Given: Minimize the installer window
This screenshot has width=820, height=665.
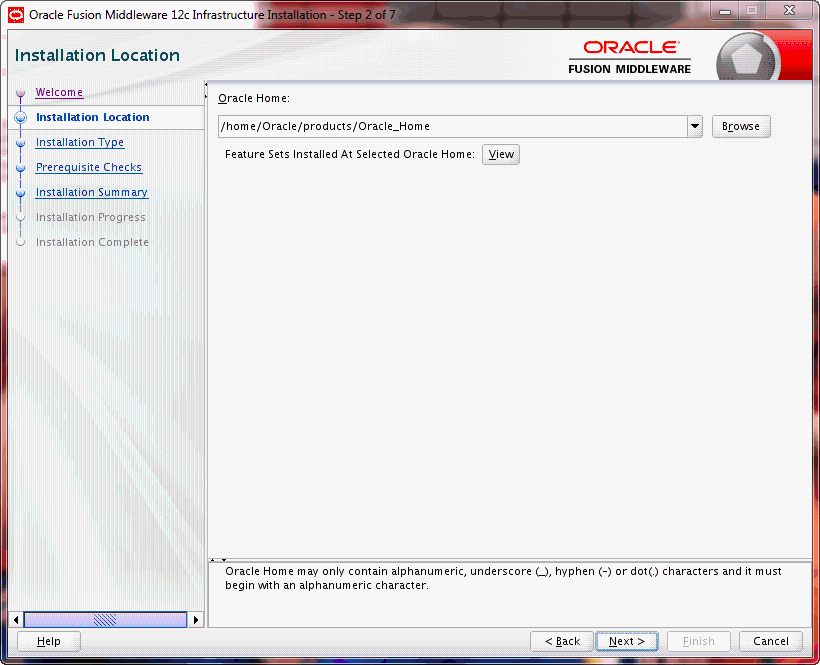Looking at the screenshot, I should point(725,11).
